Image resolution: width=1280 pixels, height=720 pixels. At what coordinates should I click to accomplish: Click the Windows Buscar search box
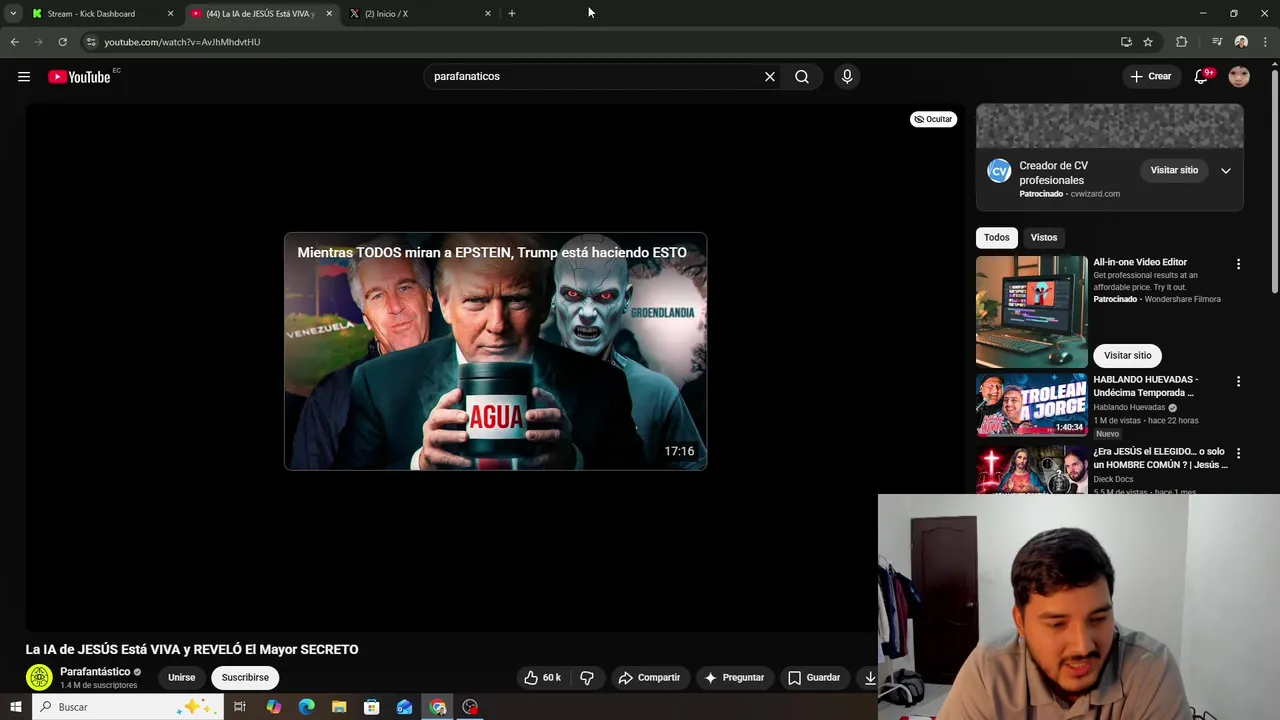(128, 707)
